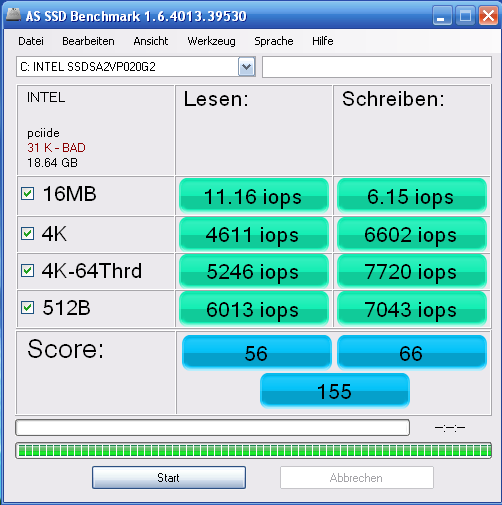Toggle the 4K-64Thrd test checkbox
The image size is (502, 505).
pos(27,271)
